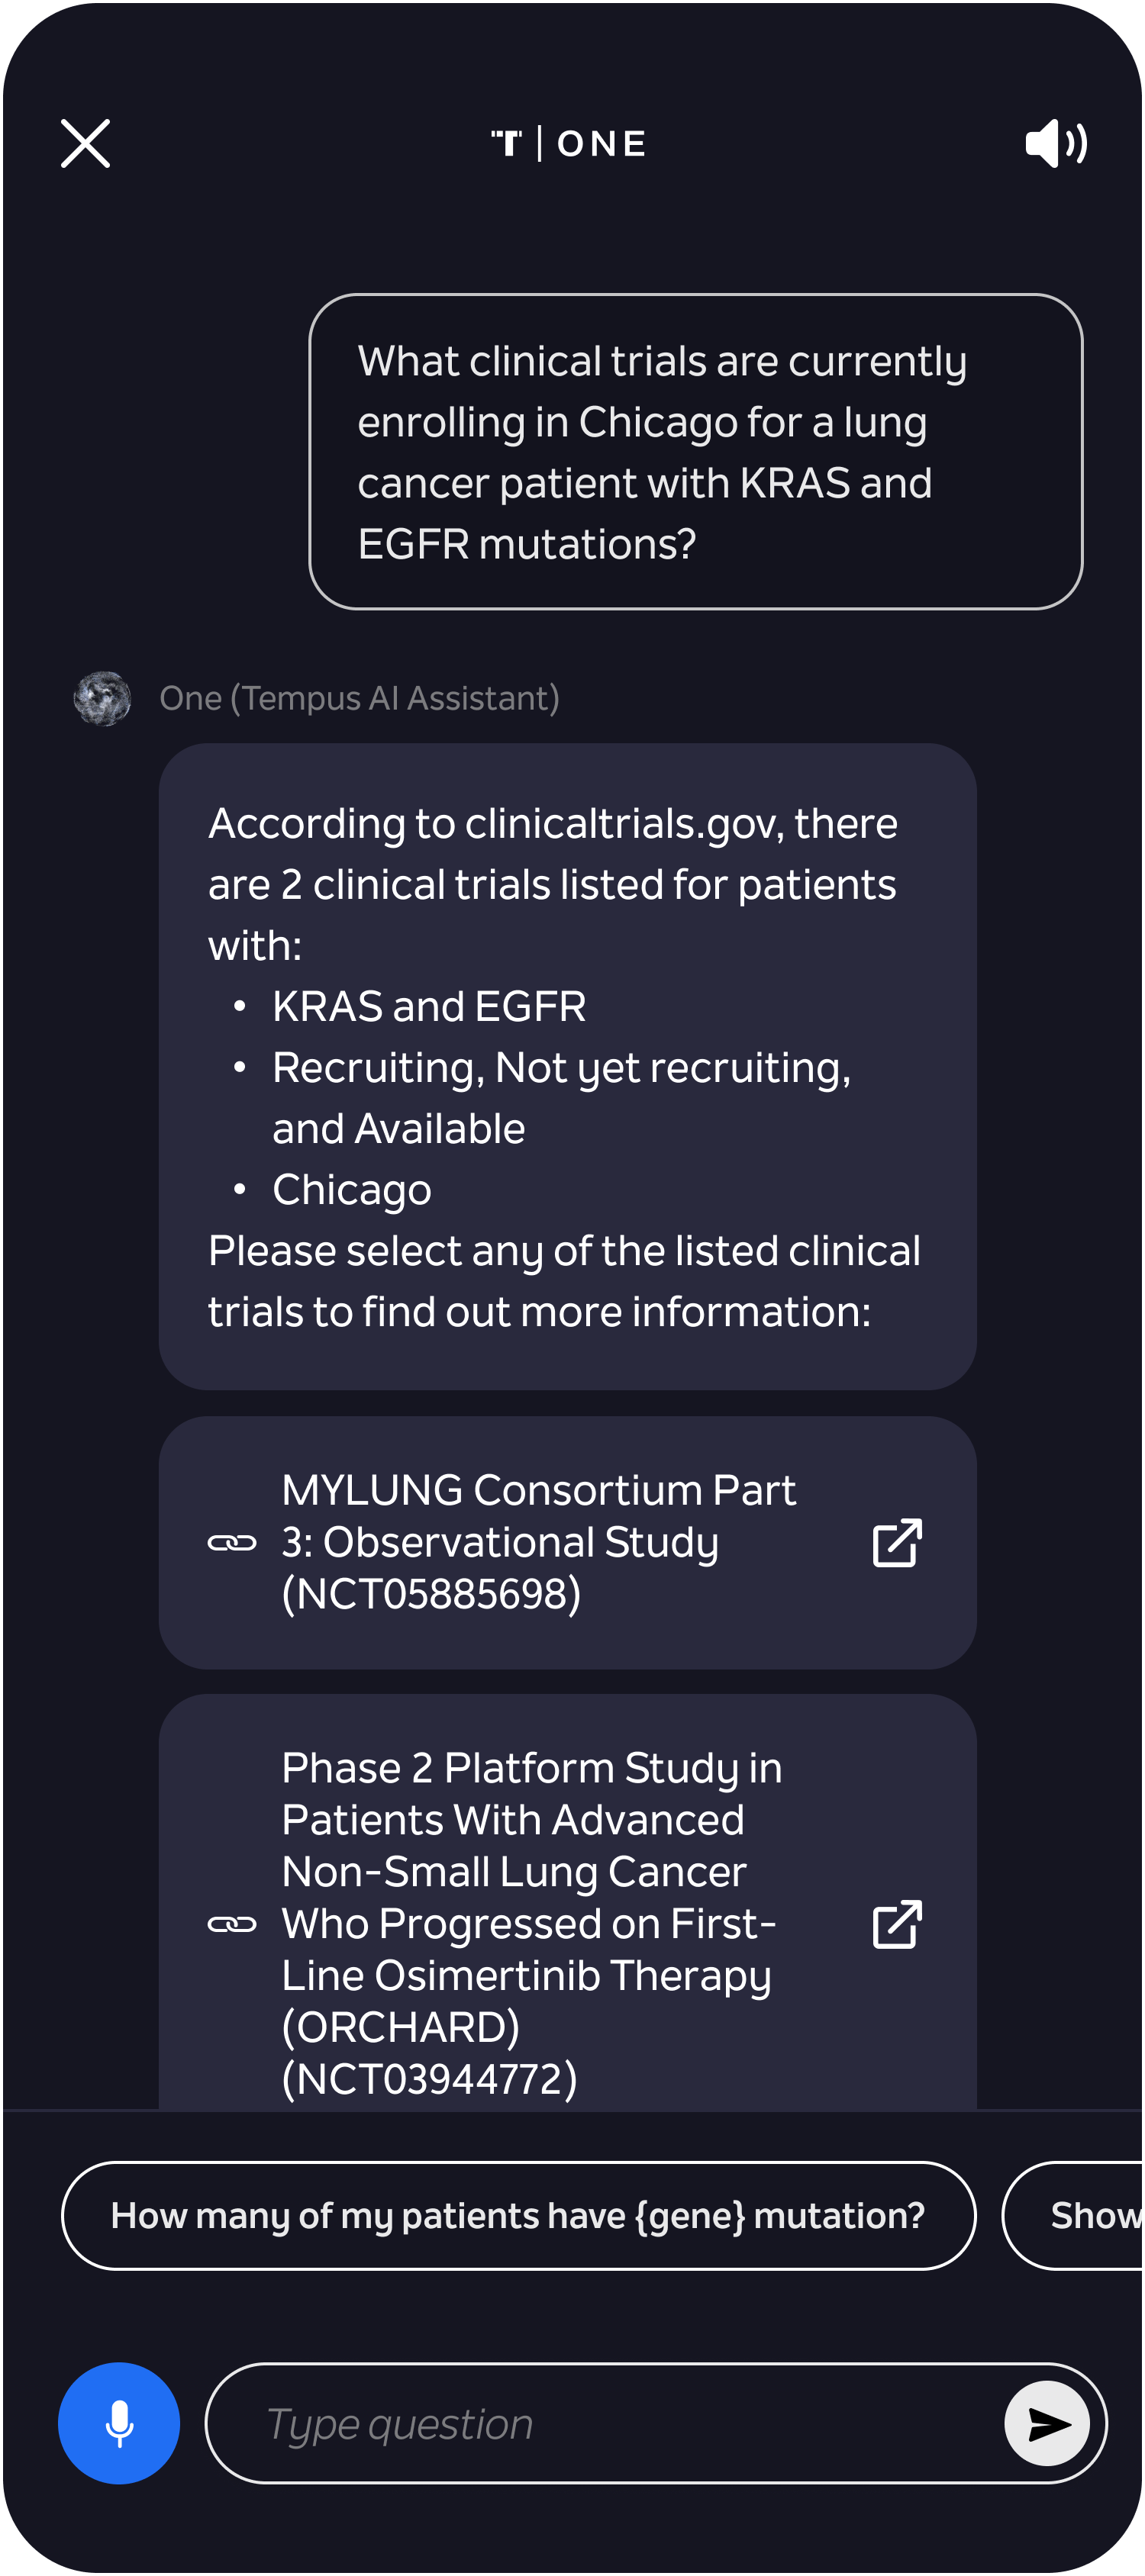The image size is (1145, 2576).
Task: Click the T ONE logo header
Action: point(568,143)
